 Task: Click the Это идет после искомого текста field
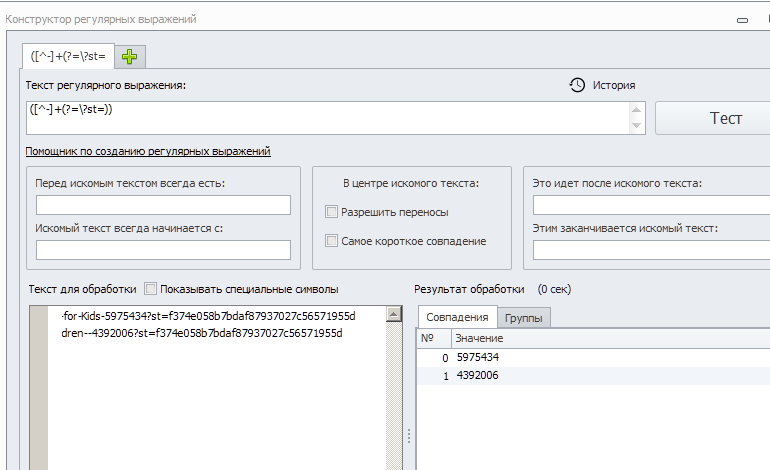pos(650,205)
